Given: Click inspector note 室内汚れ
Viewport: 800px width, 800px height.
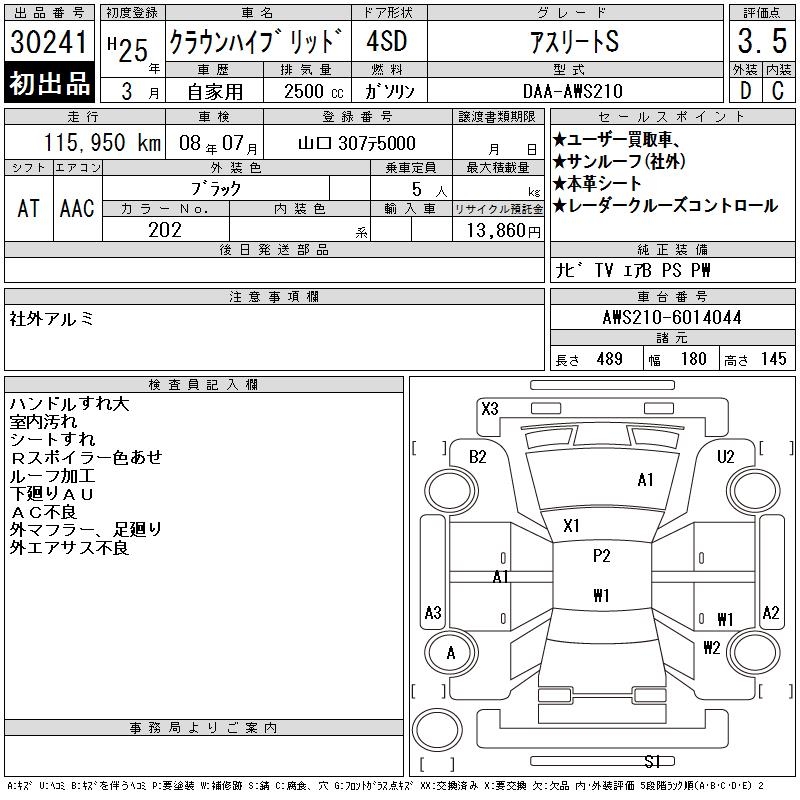Looking at the screenshot, I should pyautogui.click(x=43, y=422).
